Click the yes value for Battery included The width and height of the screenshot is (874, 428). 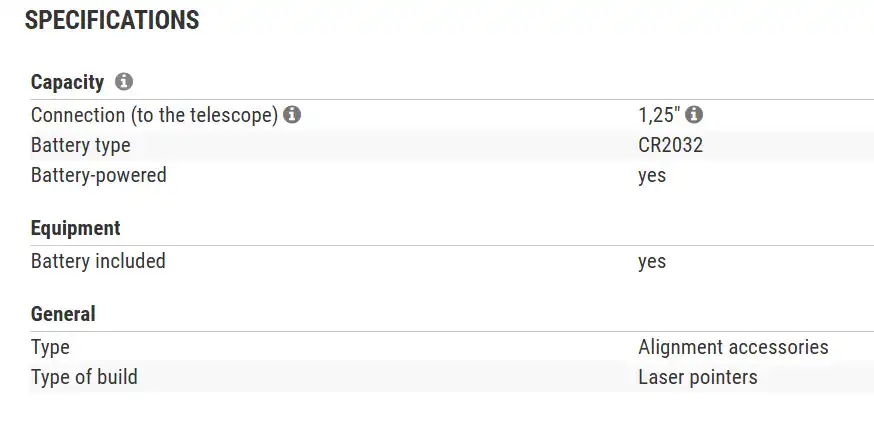pos(652,261)
